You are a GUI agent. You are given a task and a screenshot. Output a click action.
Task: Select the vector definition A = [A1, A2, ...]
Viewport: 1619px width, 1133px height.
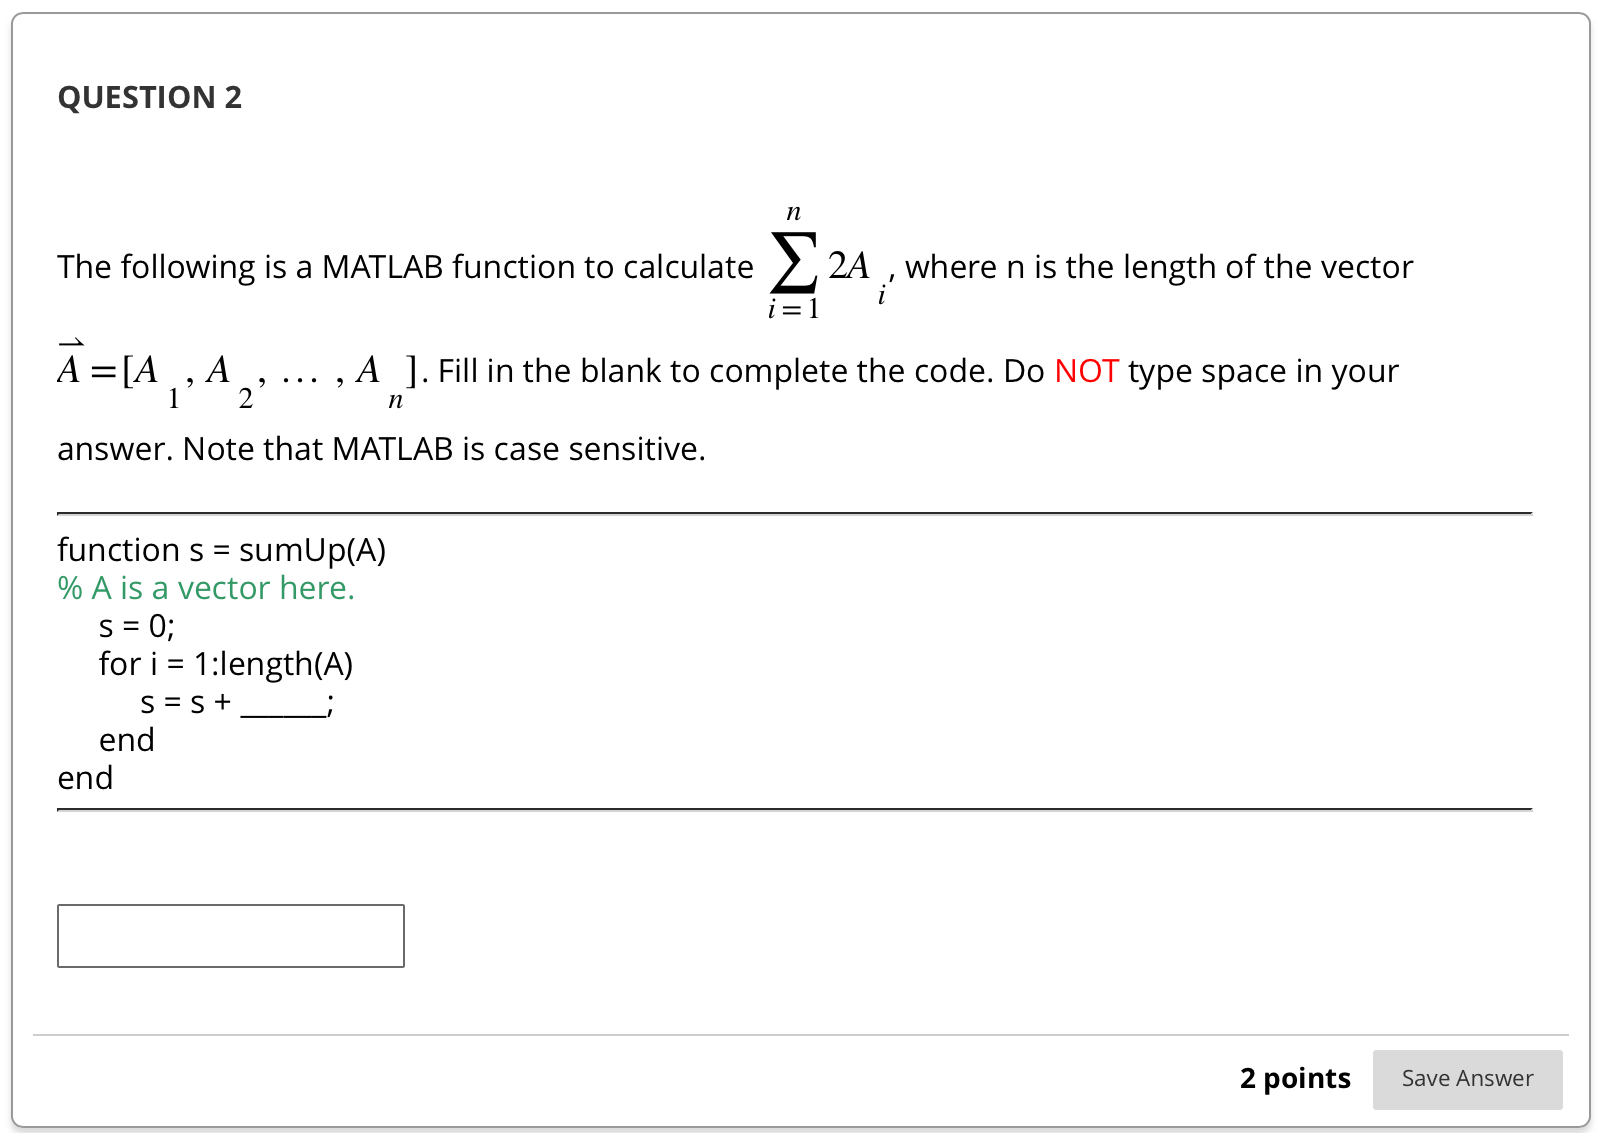[x=230, y=375]
